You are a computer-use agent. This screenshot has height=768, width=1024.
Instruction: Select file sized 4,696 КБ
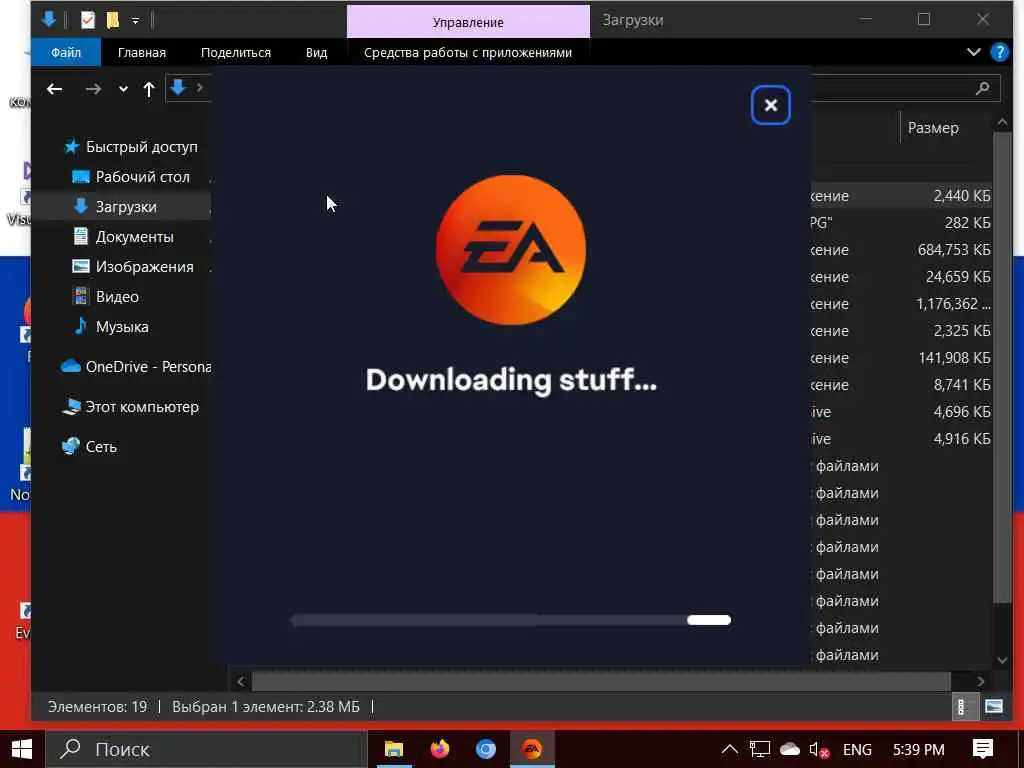tap(961, 412)
